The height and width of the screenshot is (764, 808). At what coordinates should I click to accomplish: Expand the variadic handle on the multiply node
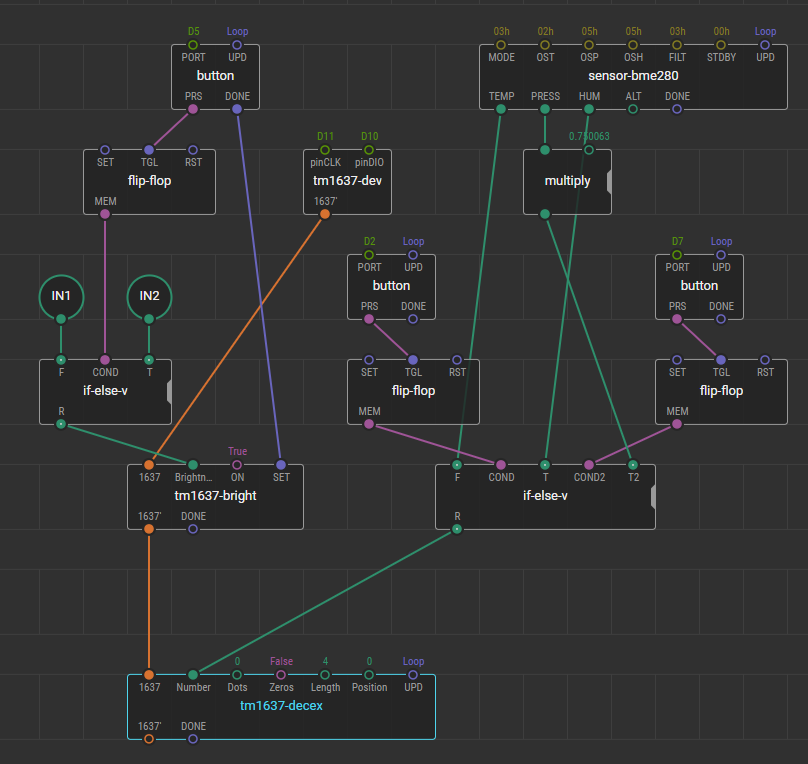point(609,182)
